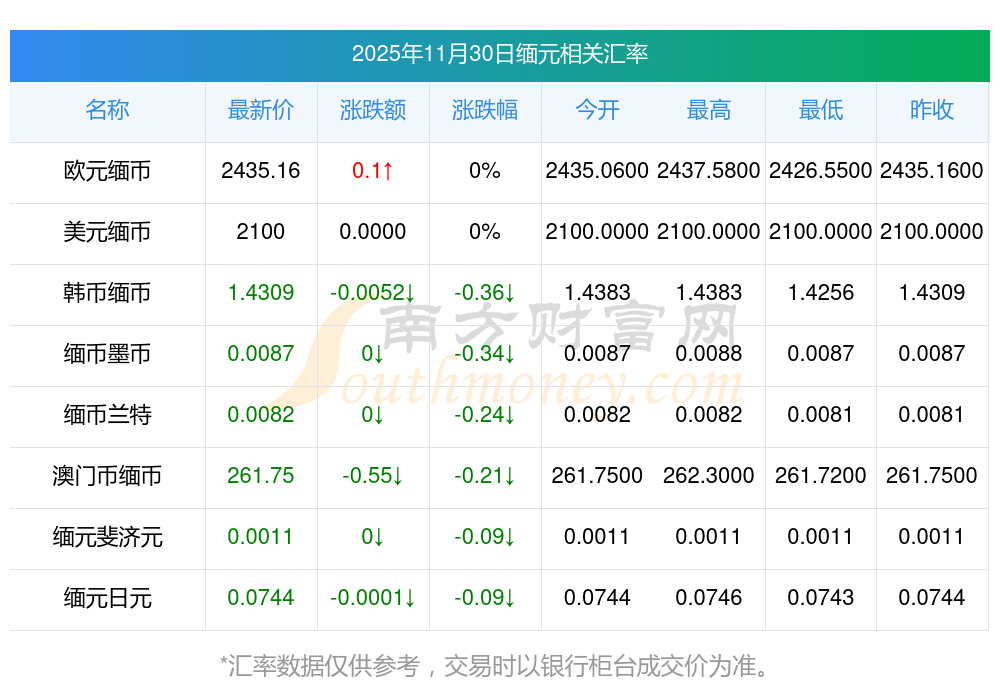Click the -0.55↓ change value
This screenshot has width=1000, height=697.
(372, 476)
